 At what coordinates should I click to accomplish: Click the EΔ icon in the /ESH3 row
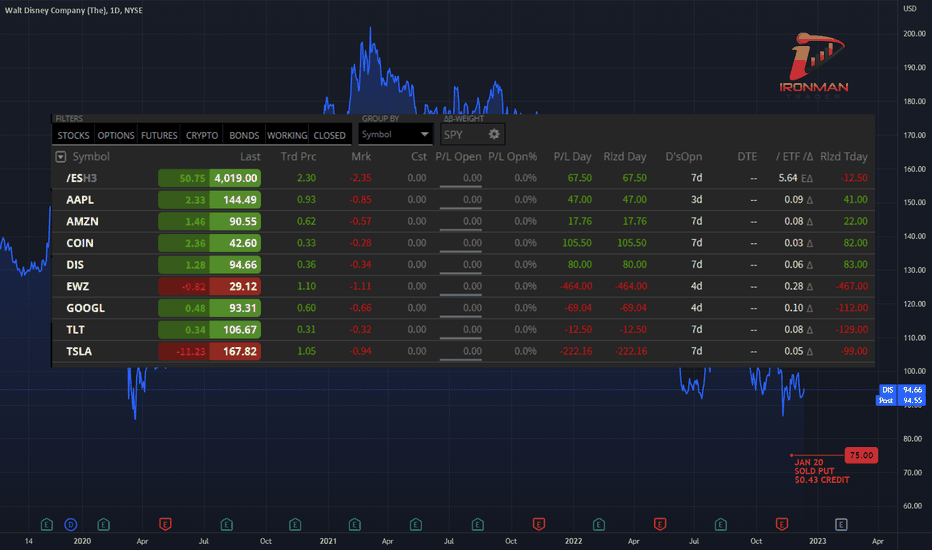(x=807, y=178)
